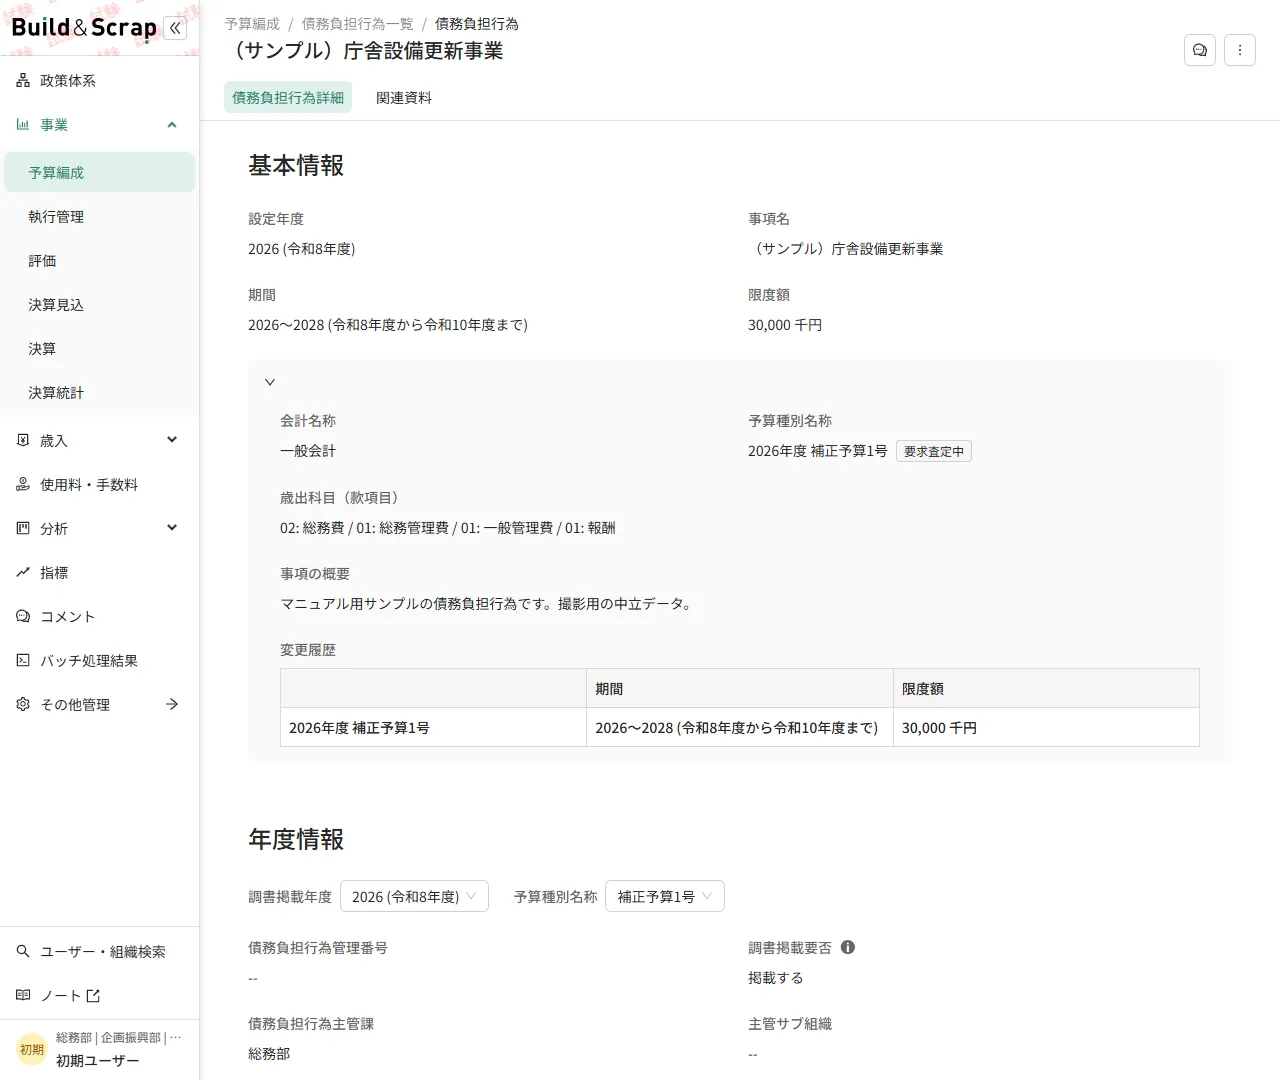Click the Build&Scrap logo
This screenshot has height=1080, width=1280.
pyautogui.click(x=84, y=28)
